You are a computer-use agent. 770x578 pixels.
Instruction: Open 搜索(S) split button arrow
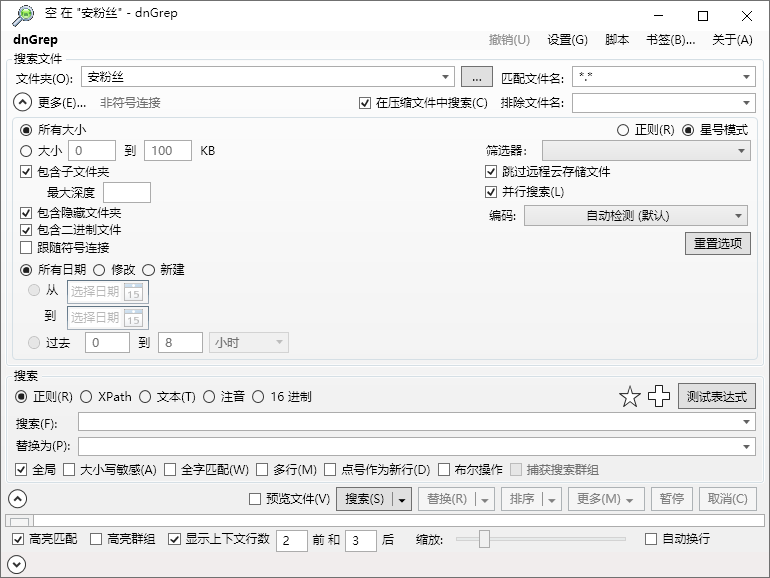[x=402, y=500]
